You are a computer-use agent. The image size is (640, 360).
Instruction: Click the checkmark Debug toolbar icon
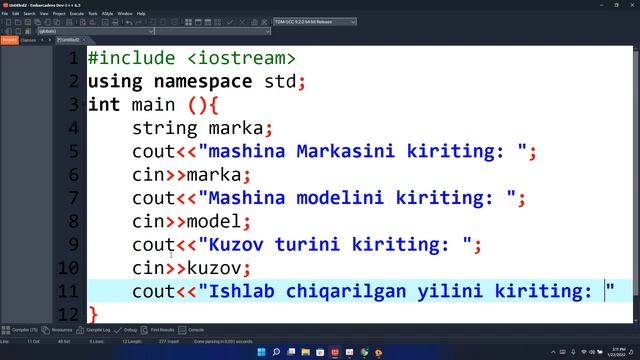pos(230,22)
